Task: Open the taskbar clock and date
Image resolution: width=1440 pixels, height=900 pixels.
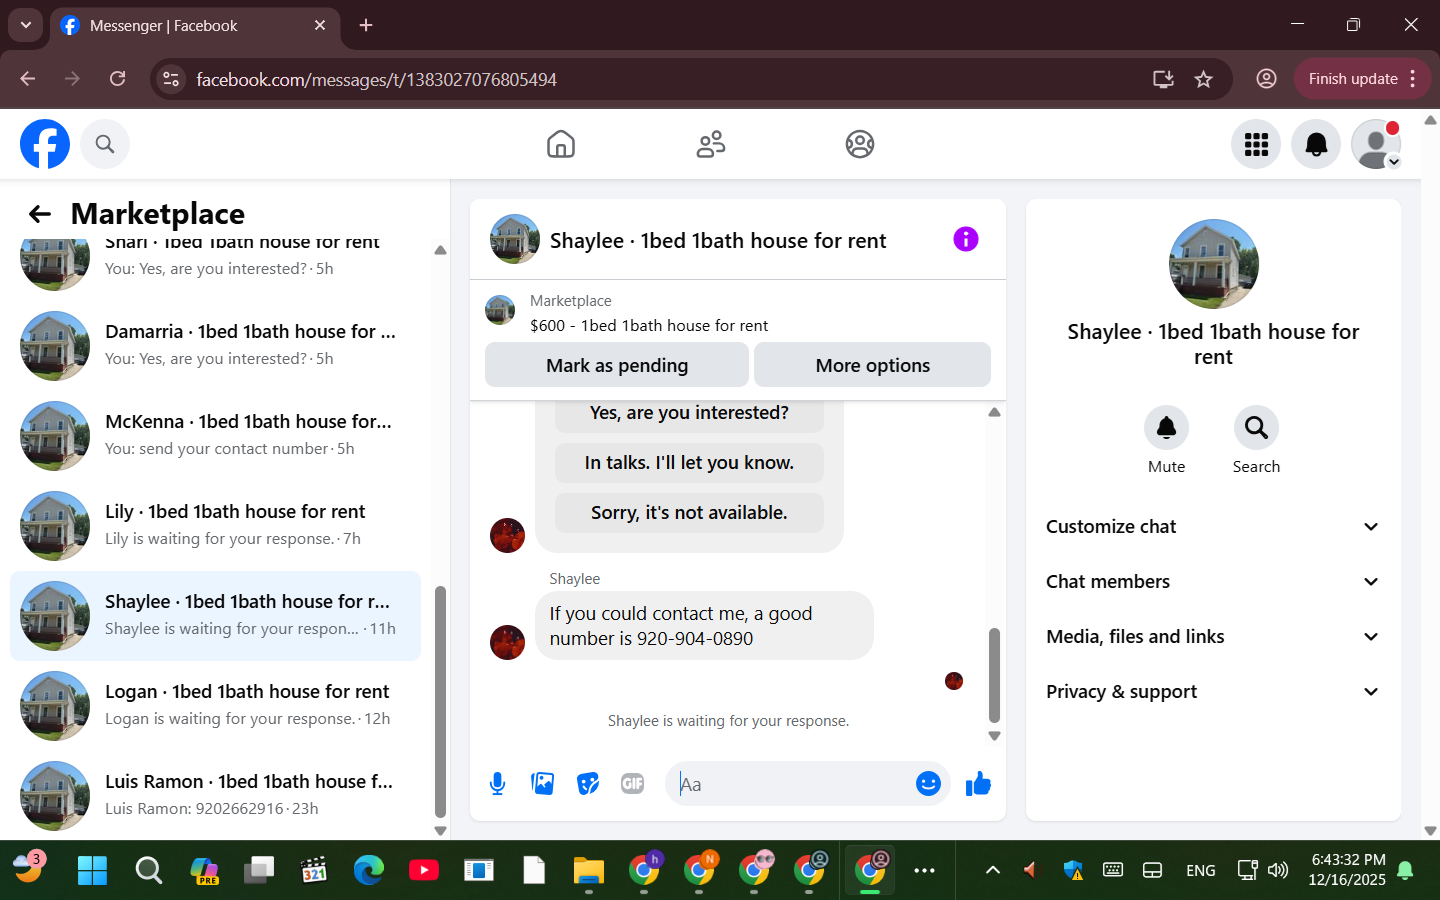Action: [x=1347, y=870]
